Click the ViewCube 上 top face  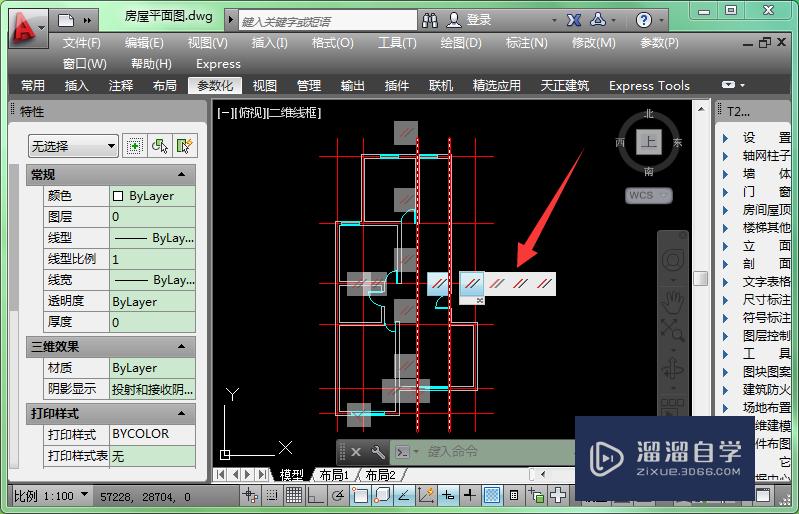[649, 142]
